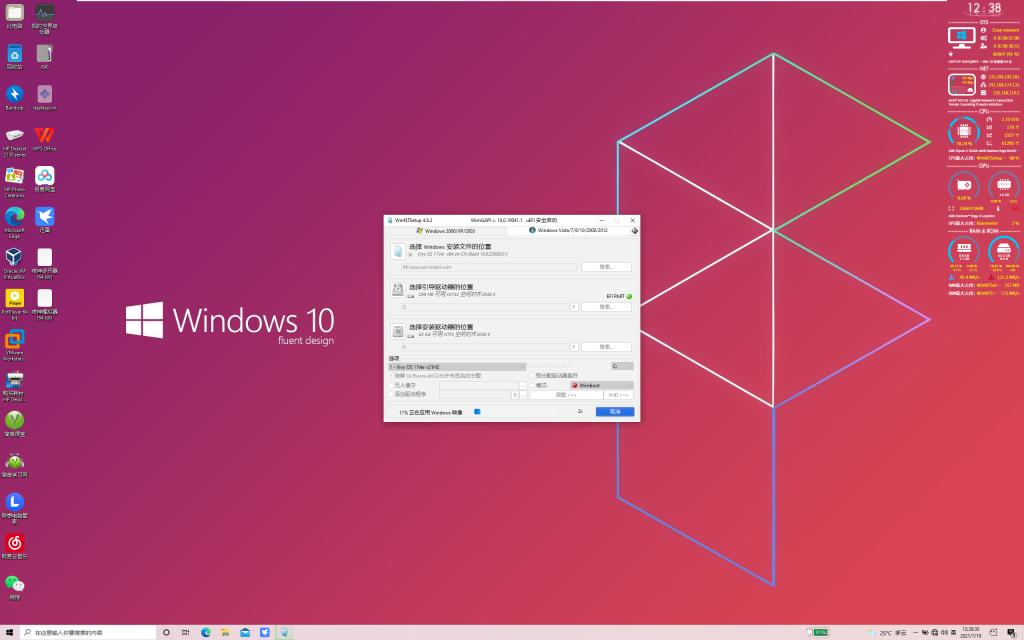Click 搜索 for the boot drive Z:
The height and width of the screenshot is (640, 1024).
(606, 307)
